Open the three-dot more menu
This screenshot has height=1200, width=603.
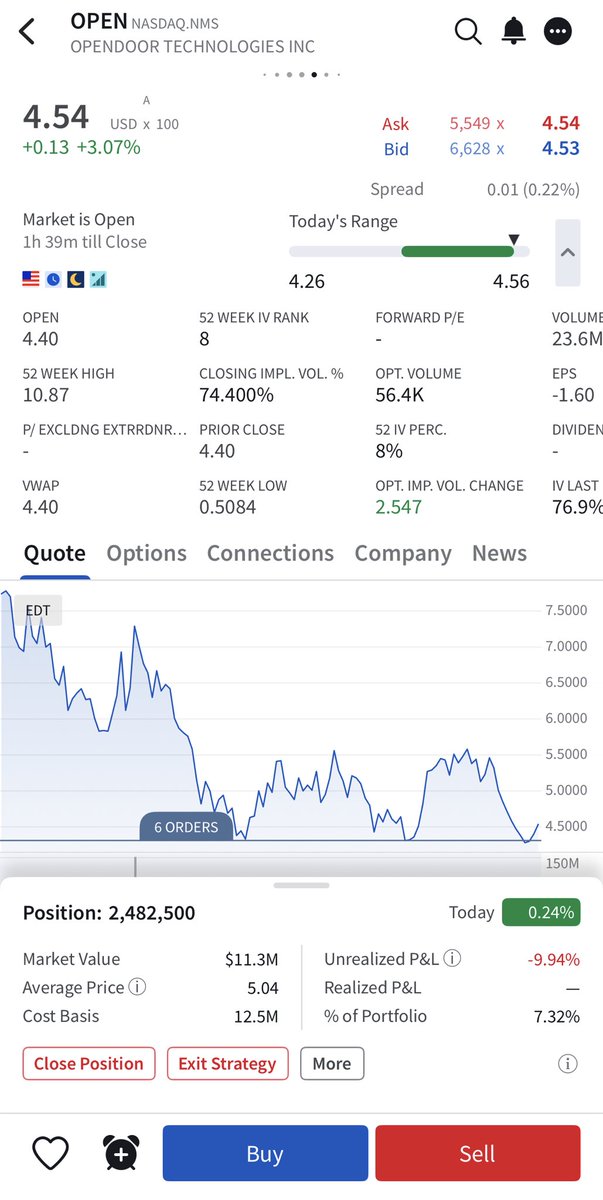pos(558,32)
